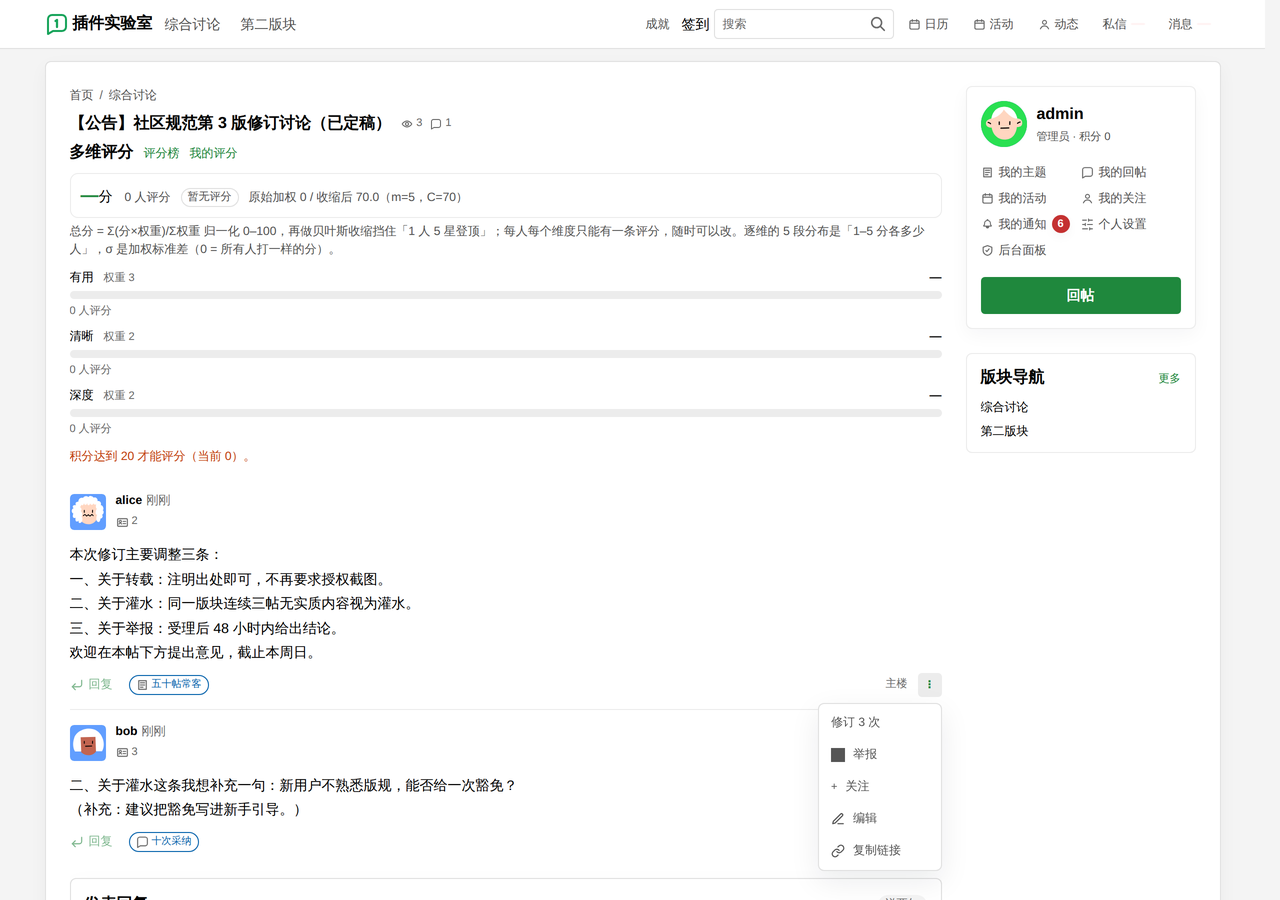Click the search magnifier icon
Image resolution: width=1280 pixels, height=900 pixels.
878,24
